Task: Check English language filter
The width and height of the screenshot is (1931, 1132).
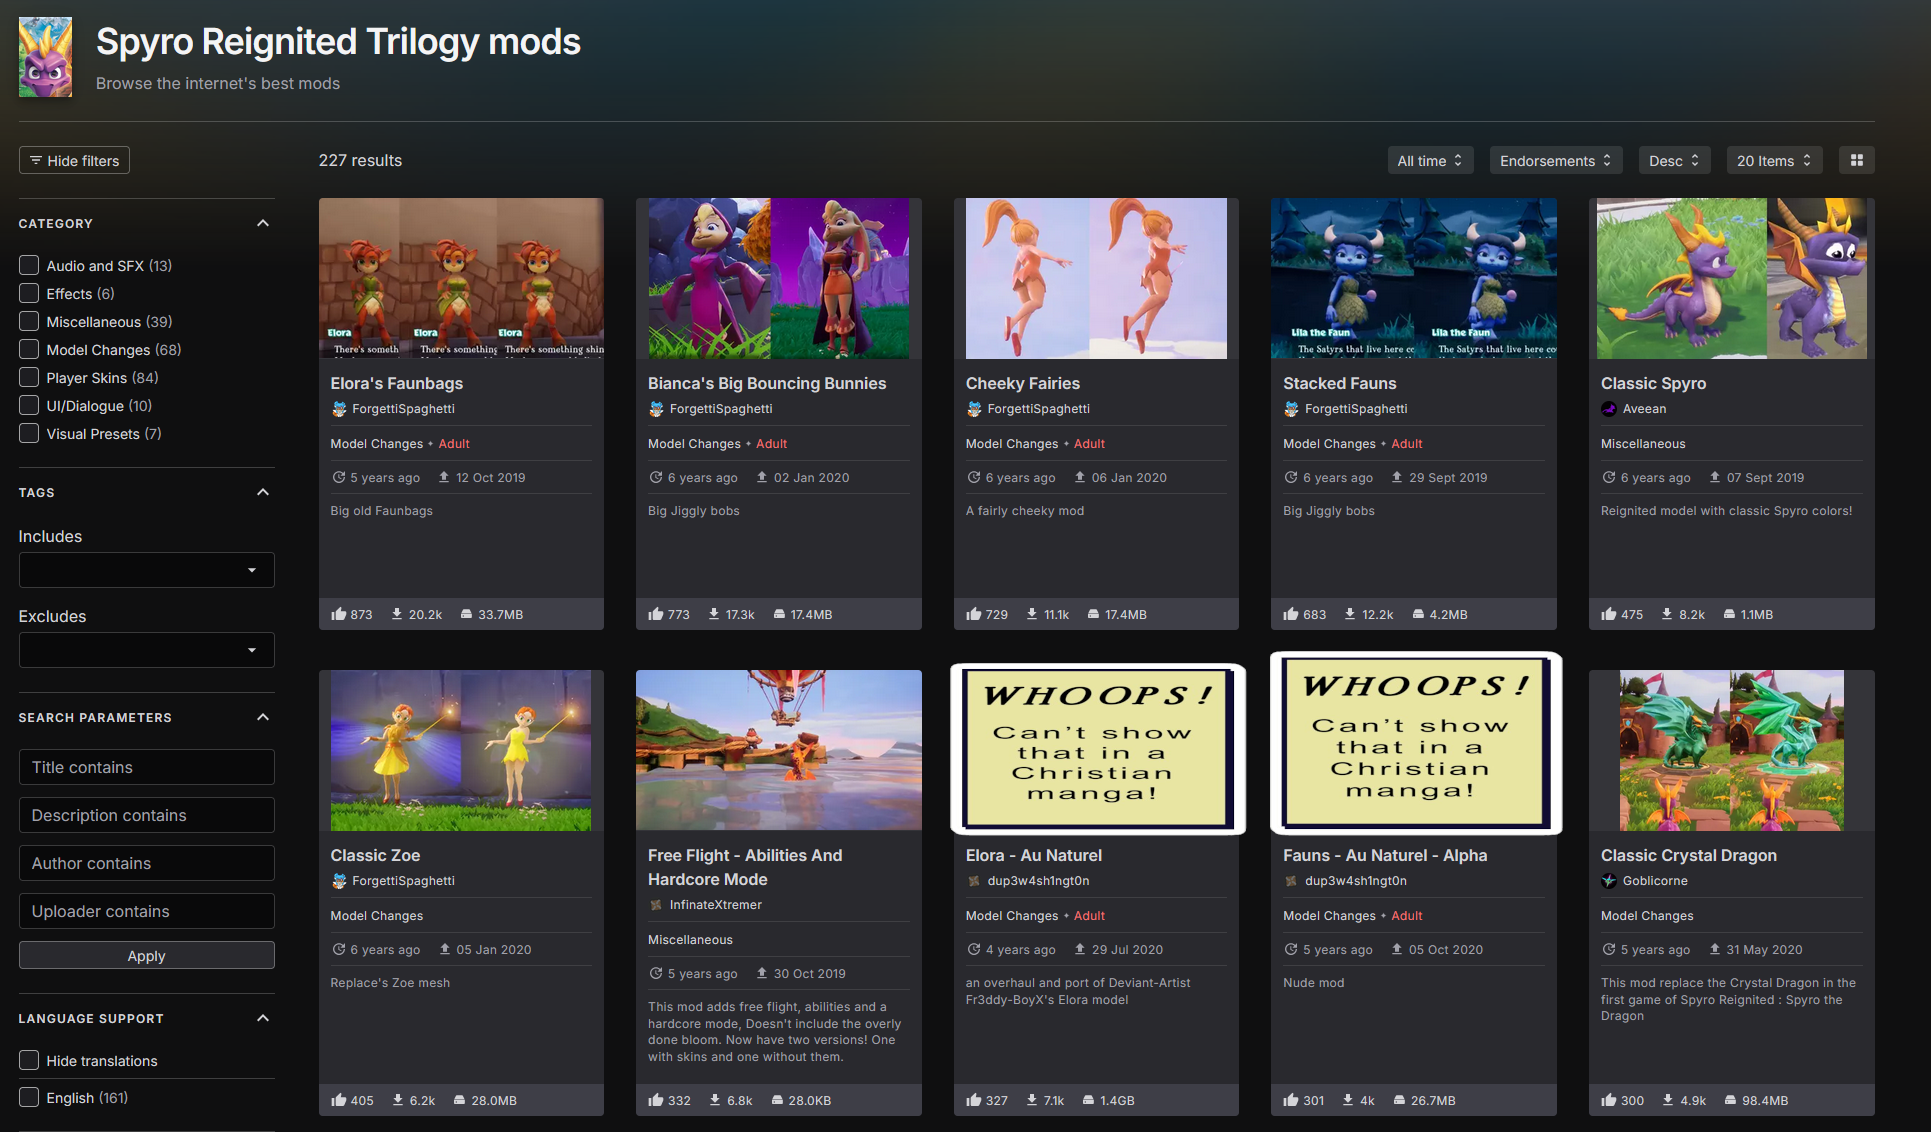Action: pos(29,1097)
